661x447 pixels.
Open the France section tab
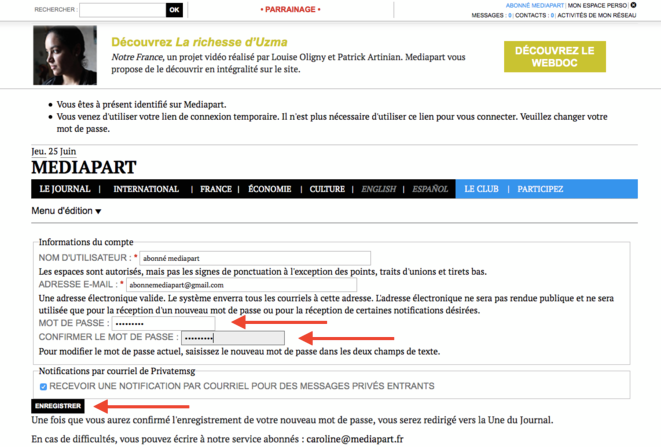pos(216,189)
